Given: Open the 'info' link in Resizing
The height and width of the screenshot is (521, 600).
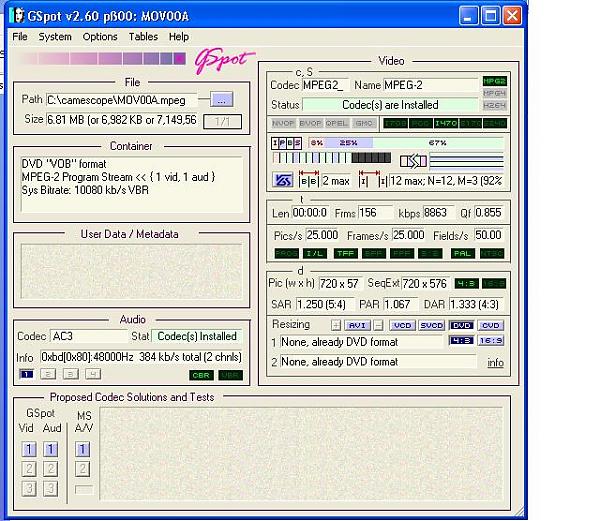Looking at the screenshot, I should [496, 362].
